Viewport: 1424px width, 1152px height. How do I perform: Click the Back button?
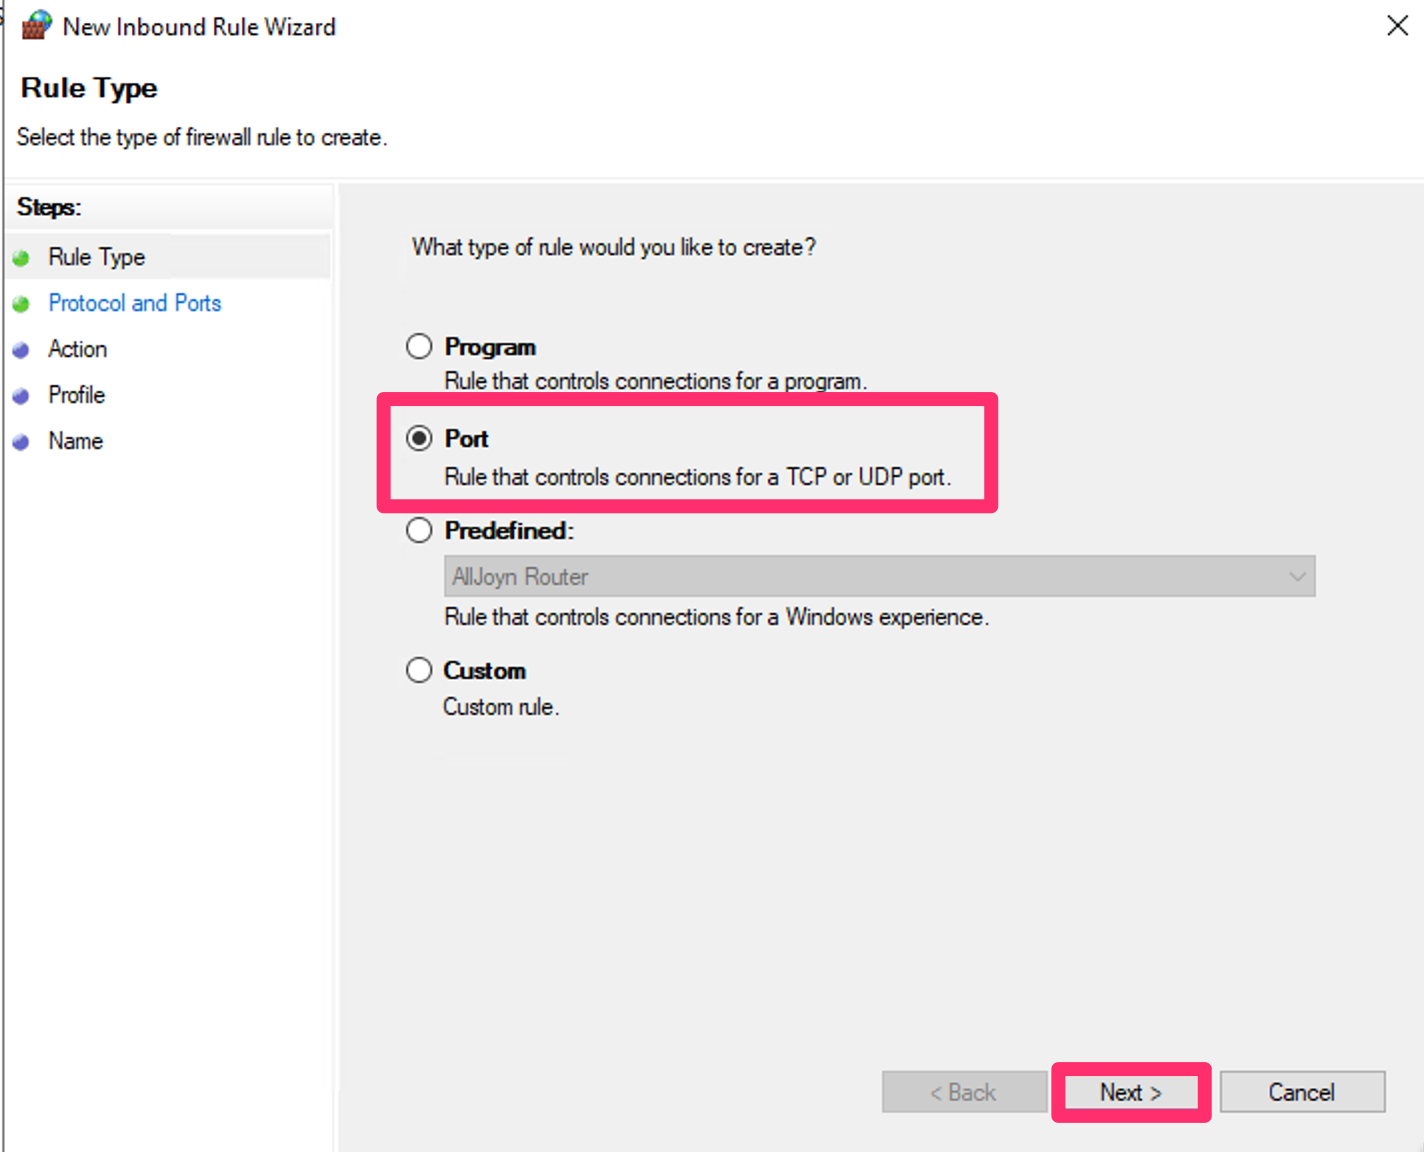point(963,1092)
